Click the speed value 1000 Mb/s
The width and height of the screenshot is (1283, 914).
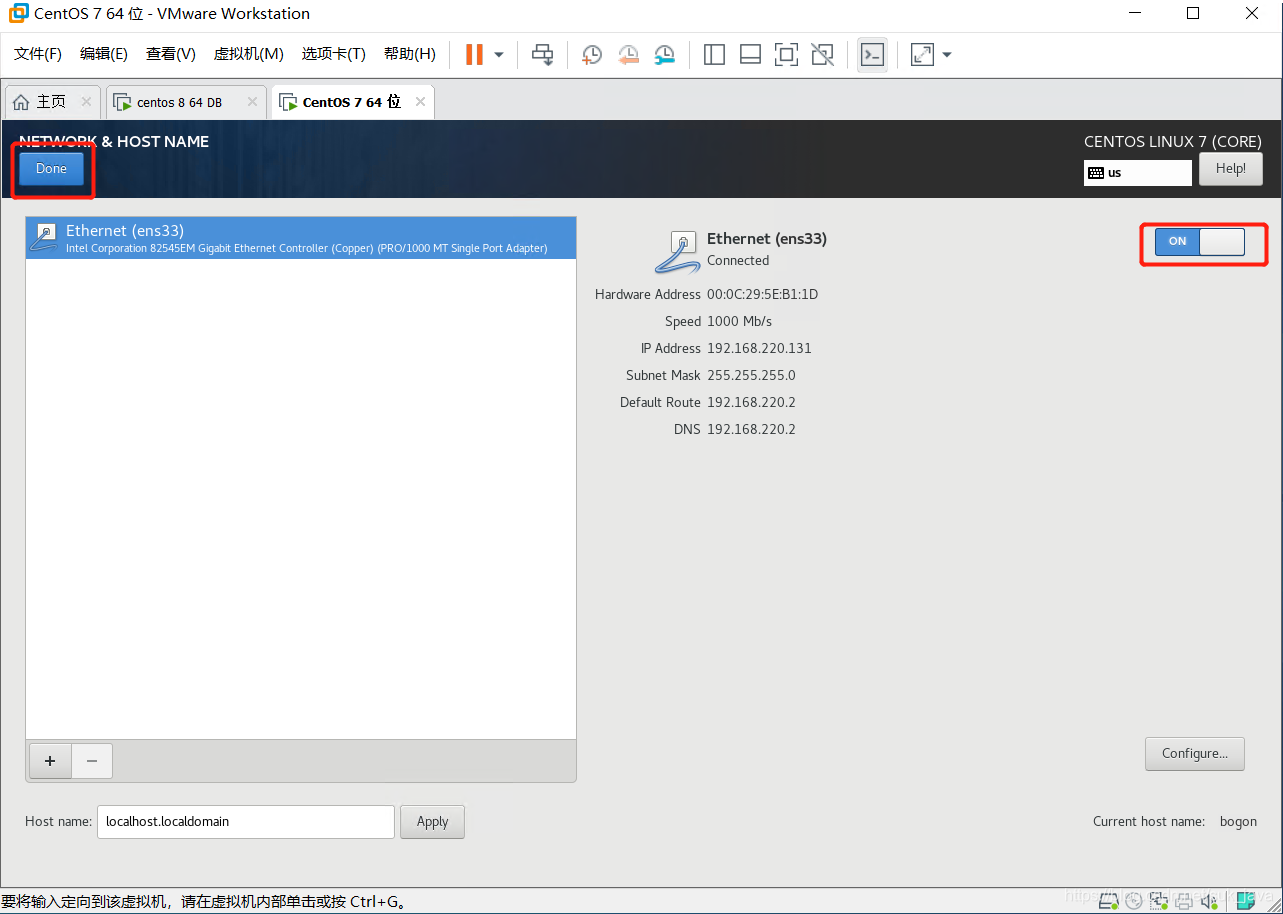click(739, 321)
